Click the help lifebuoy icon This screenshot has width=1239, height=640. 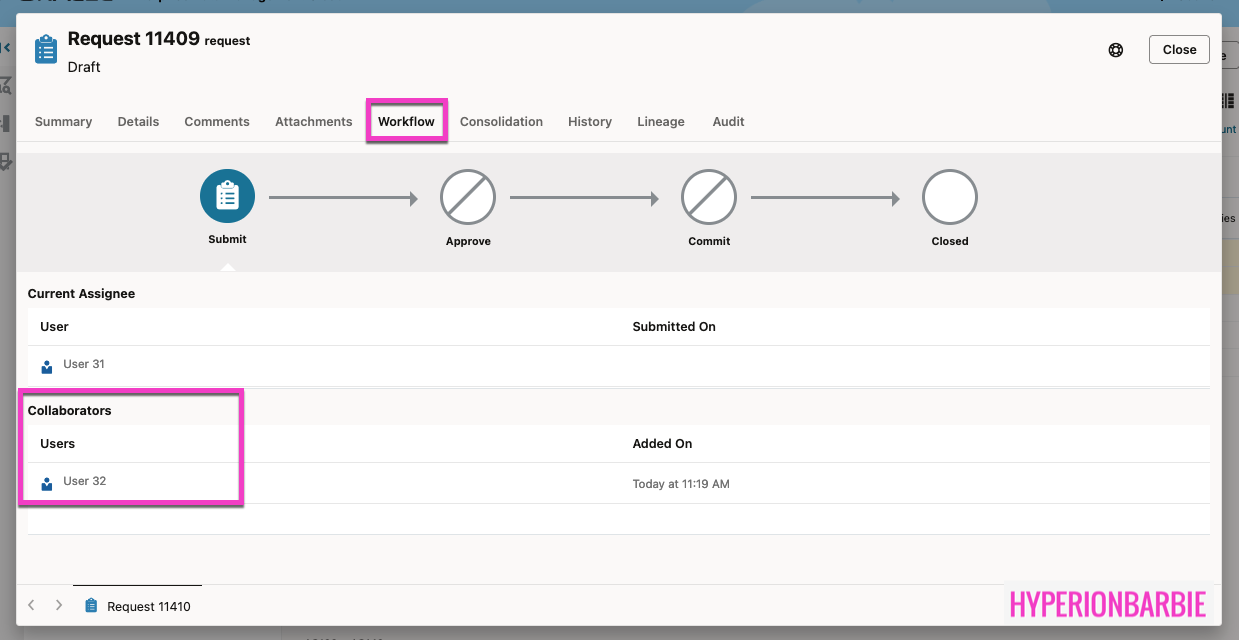pos(1116,50)
